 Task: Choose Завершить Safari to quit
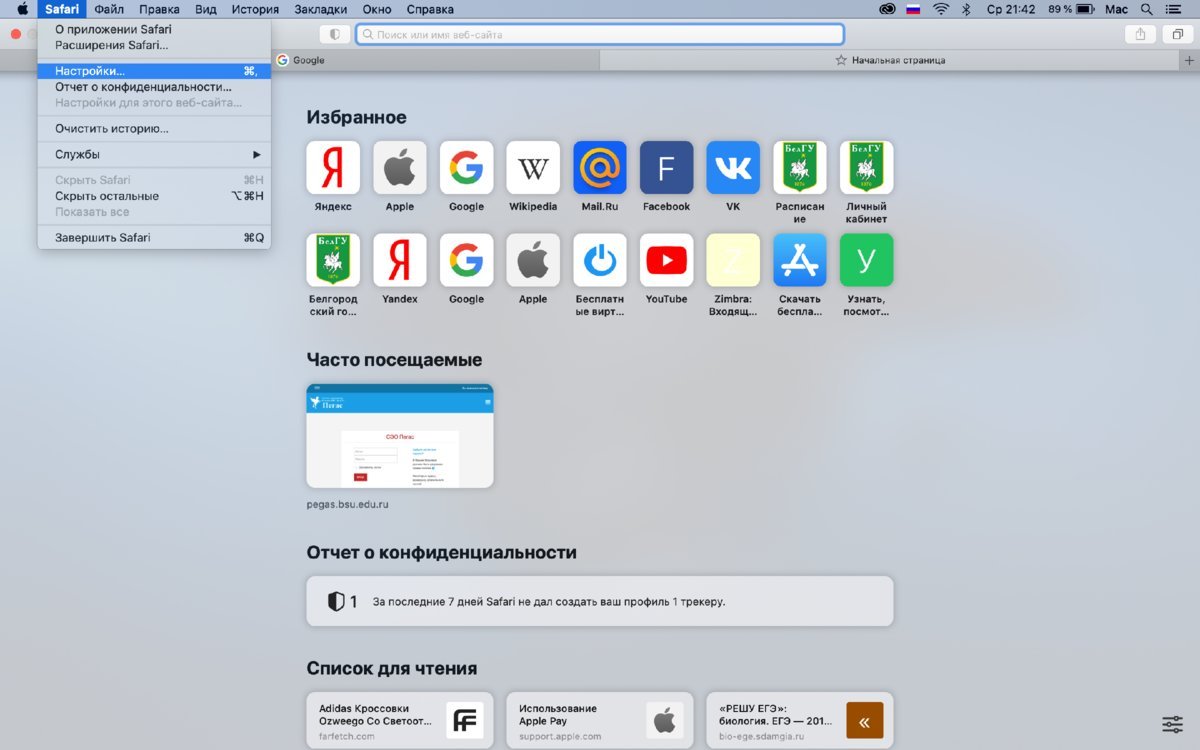(x=154, y=238)
